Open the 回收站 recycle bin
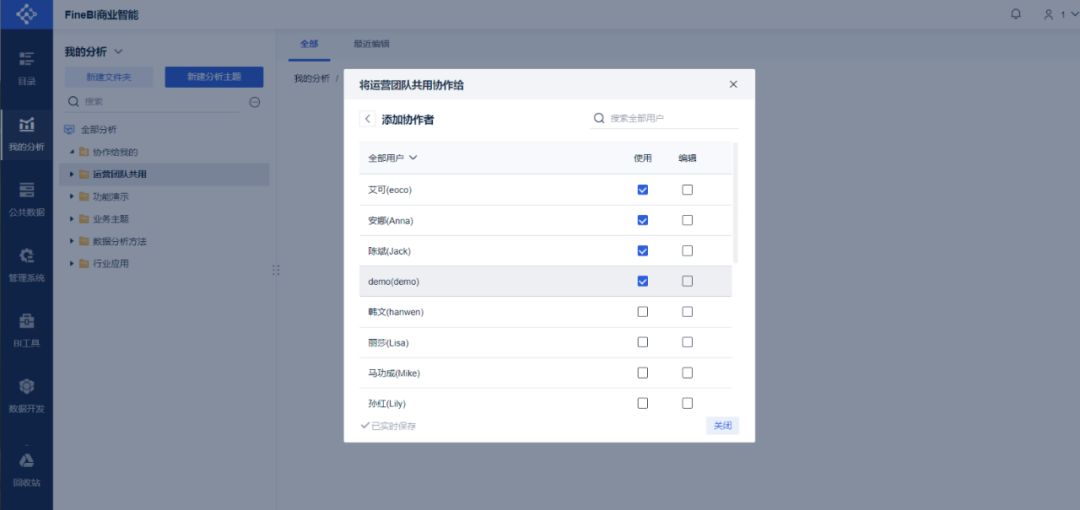This screenshot has width=1080, height=510. (x=26, y=470)
